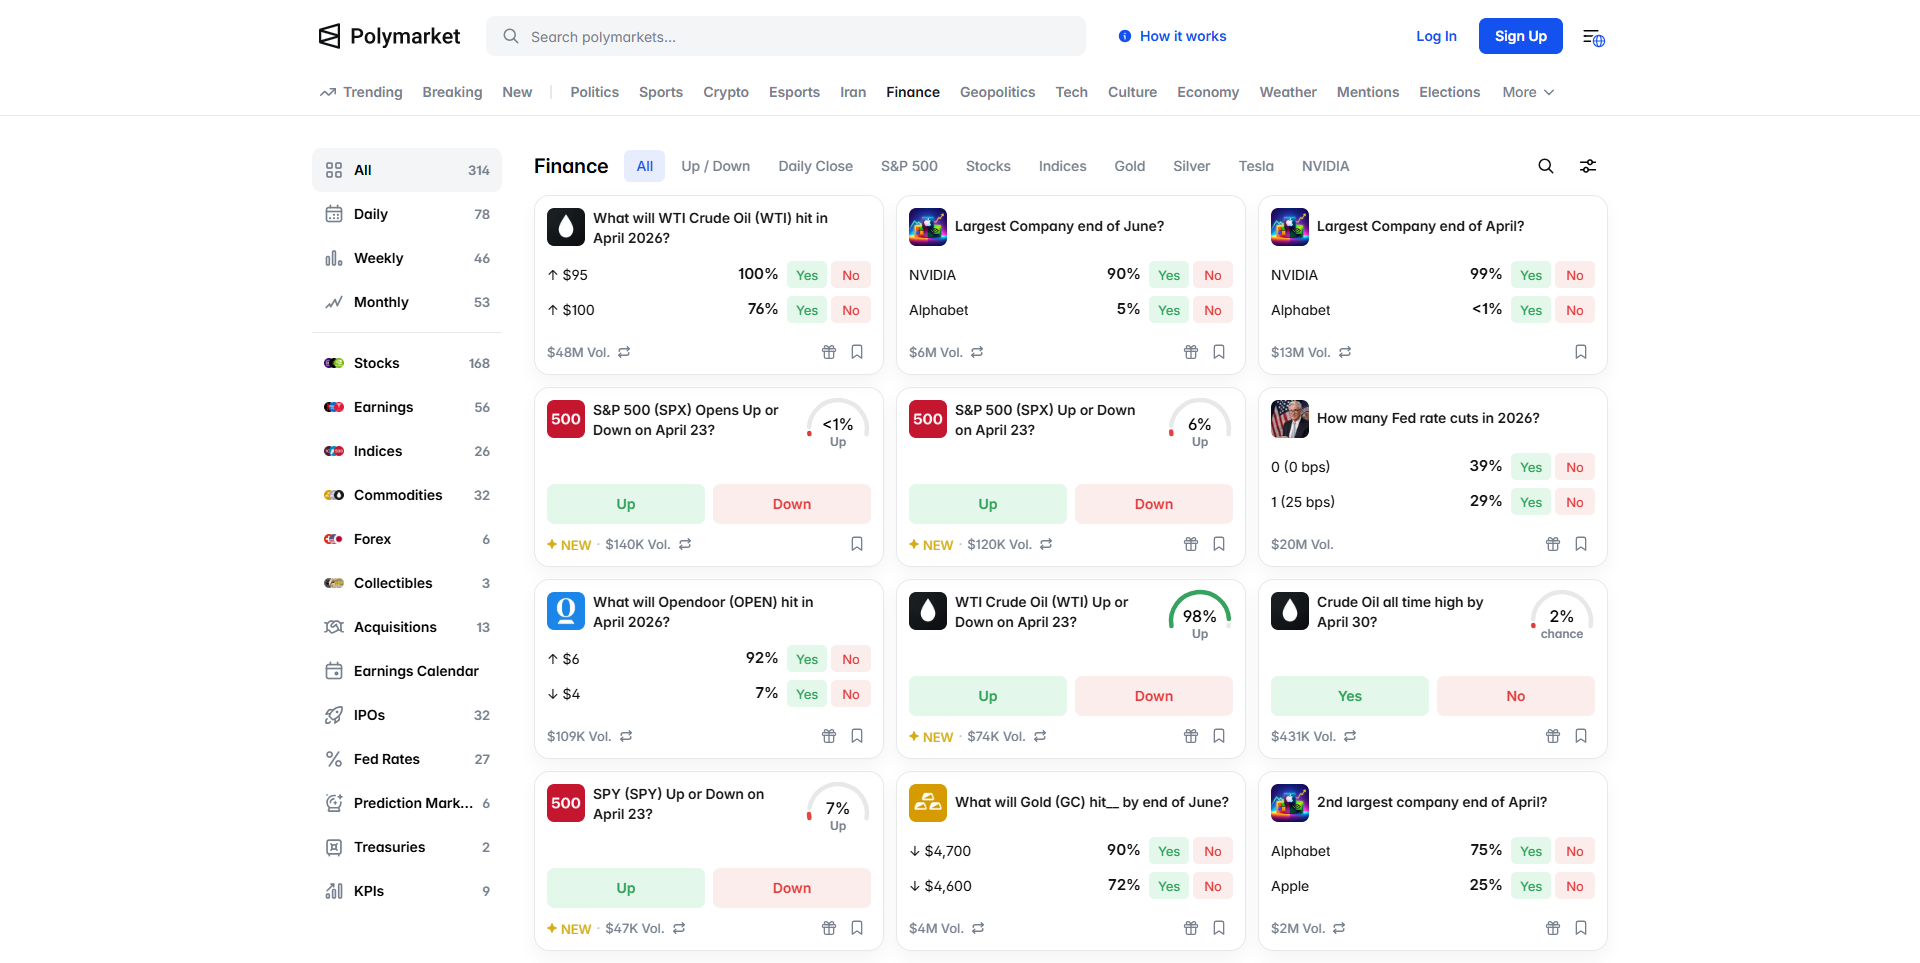Expand the More categories dropdown

(x=1527, y=92)
